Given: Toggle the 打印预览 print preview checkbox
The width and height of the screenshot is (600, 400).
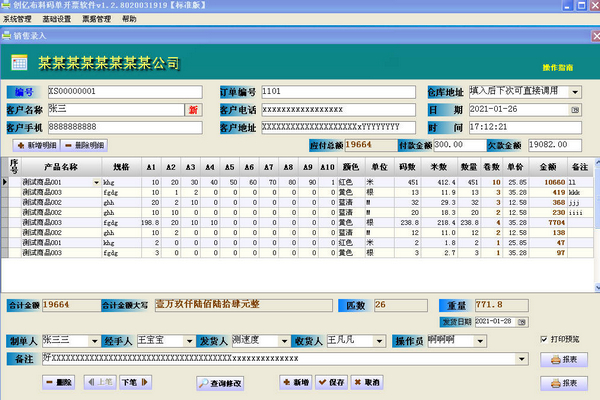Looking at the screenshot, I should [x=543, y=340].
